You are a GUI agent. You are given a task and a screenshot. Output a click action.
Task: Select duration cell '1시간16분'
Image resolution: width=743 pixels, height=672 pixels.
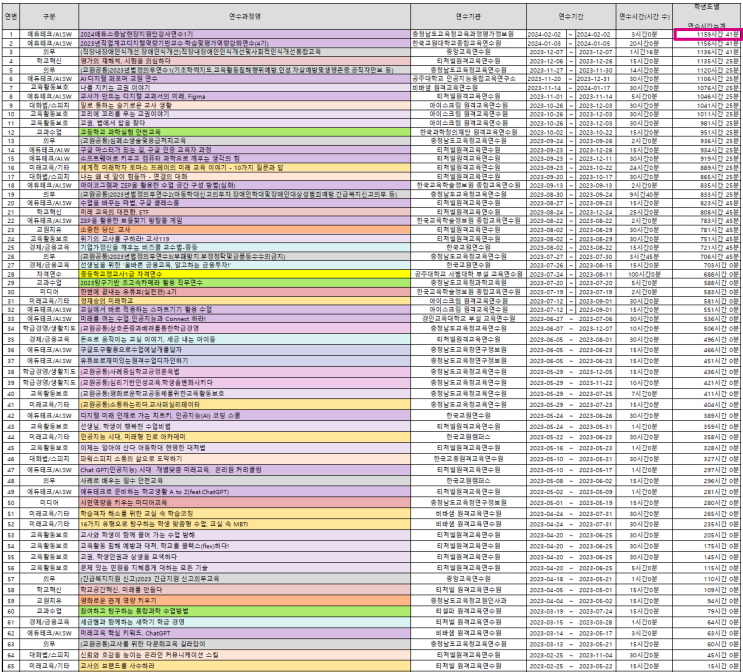tap(644, 52)
